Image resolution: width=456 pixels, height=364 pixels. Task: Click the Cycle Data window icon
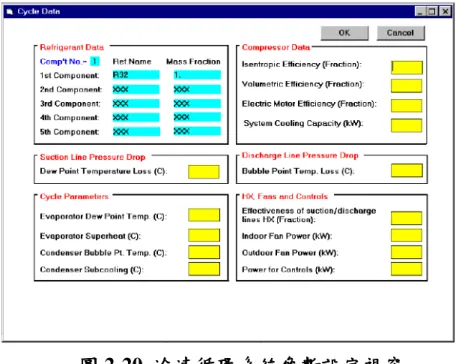point(10,12)
